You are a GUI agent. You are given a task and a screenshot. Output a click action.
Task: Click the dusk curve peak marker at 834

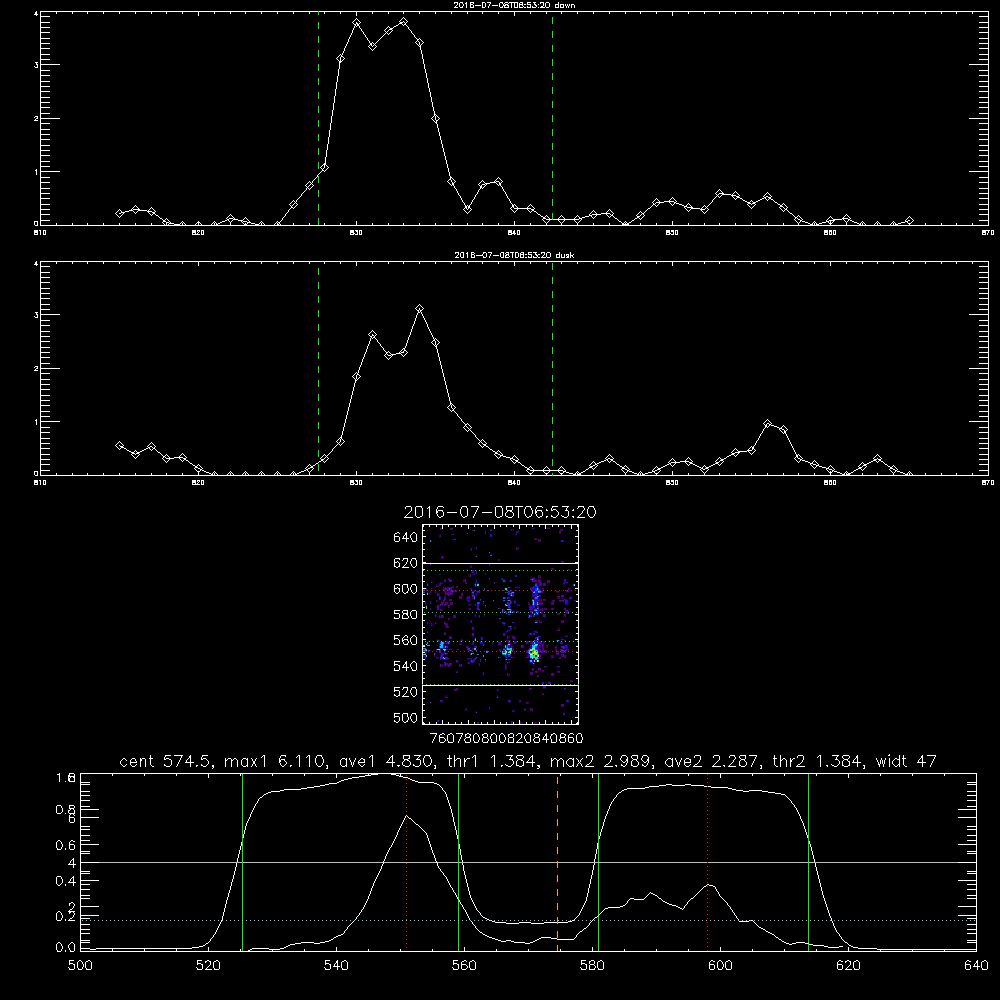coord(419,309)
